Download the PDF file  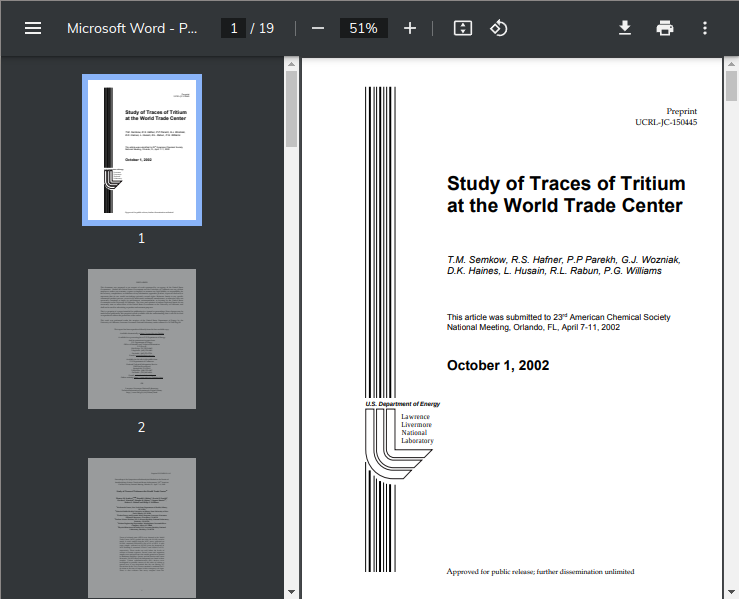tap(625, 28)
